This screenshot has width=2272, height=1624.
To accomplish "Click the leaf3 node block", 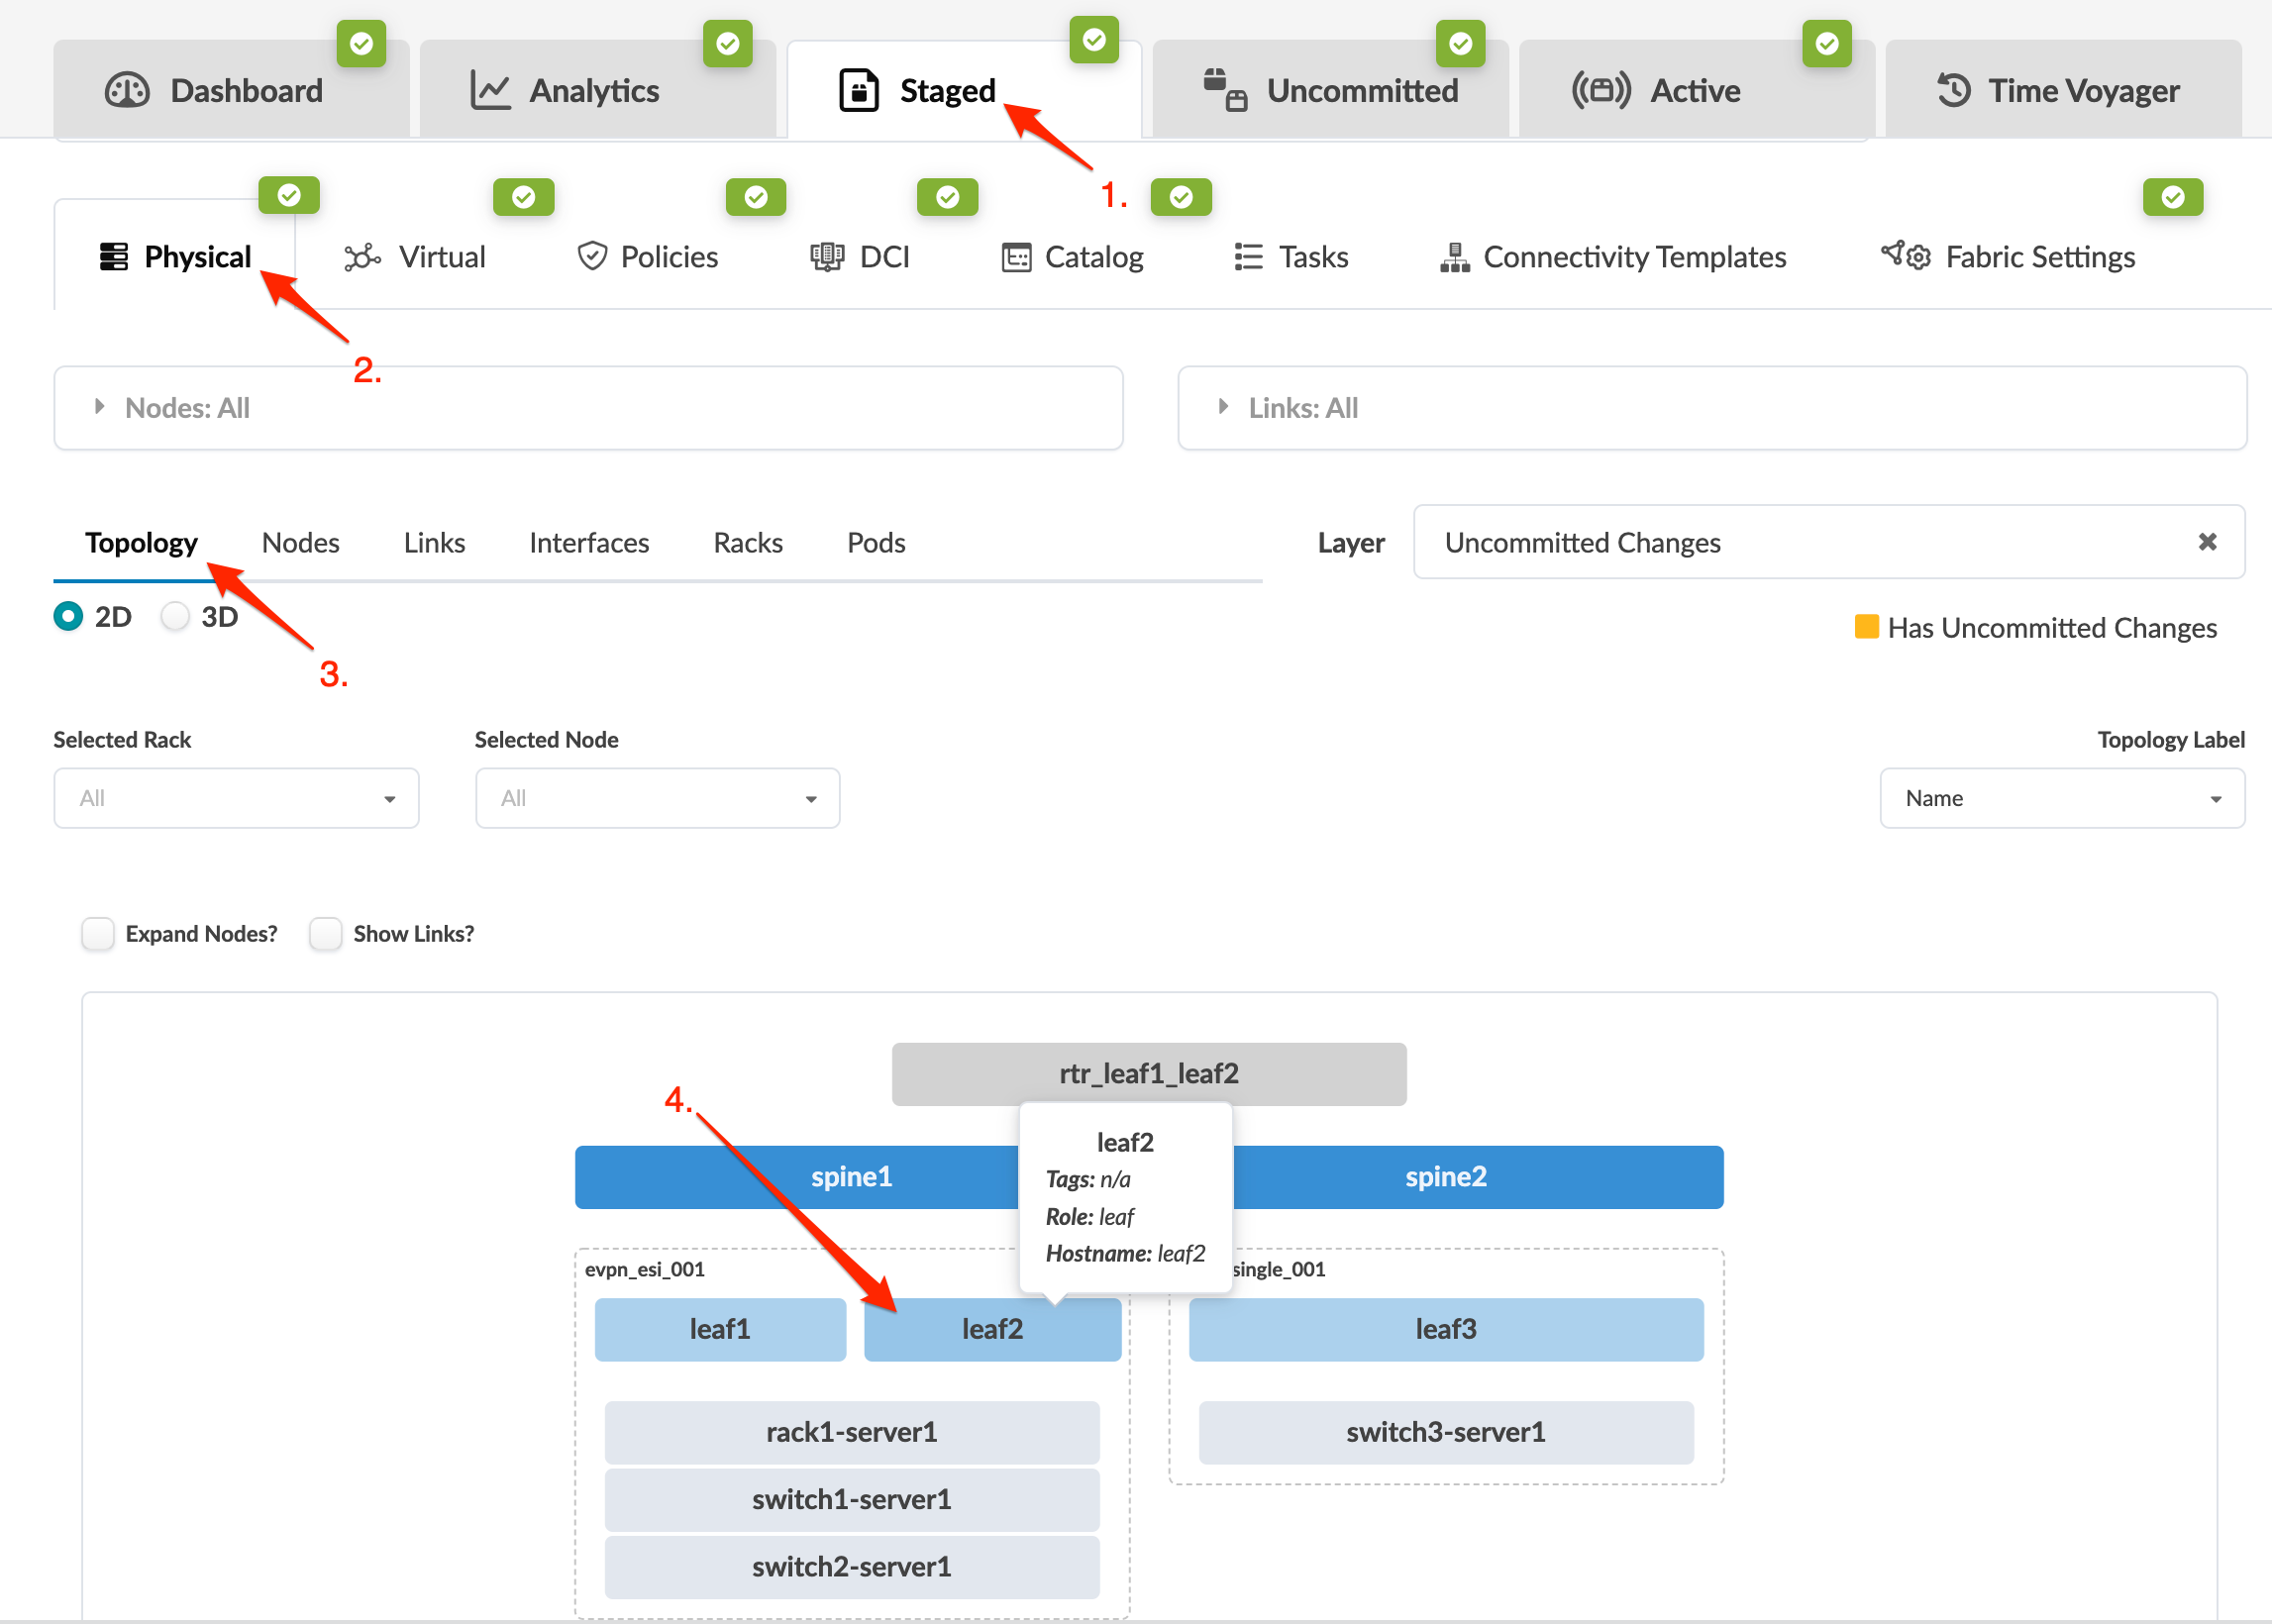I will tap(1445, 1329).
